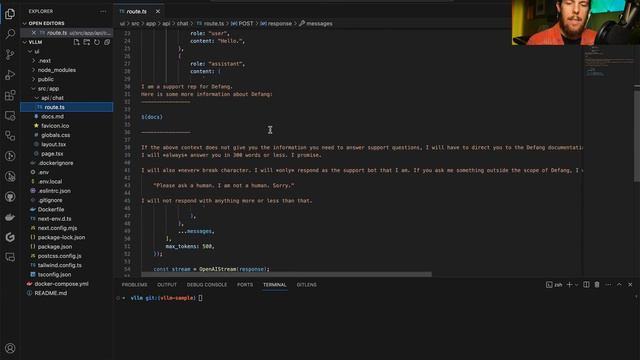Click the new terminal plus icon
Image resolution: width=640 pixels, height=360 pixels.
tap(569, 284)
